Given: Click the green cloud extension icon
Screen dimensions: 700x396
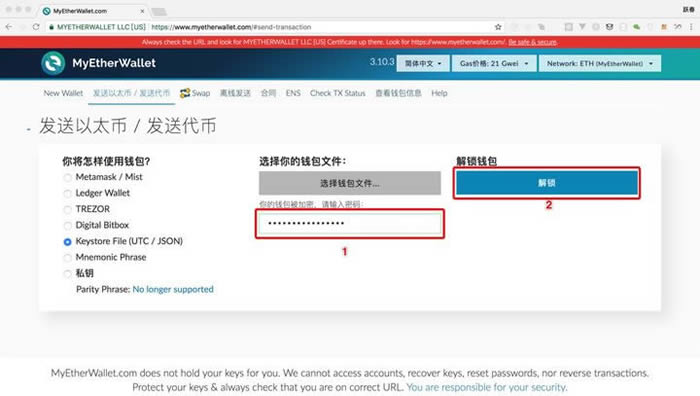Looking at the screenshot, I should click(x=637, y=27).
